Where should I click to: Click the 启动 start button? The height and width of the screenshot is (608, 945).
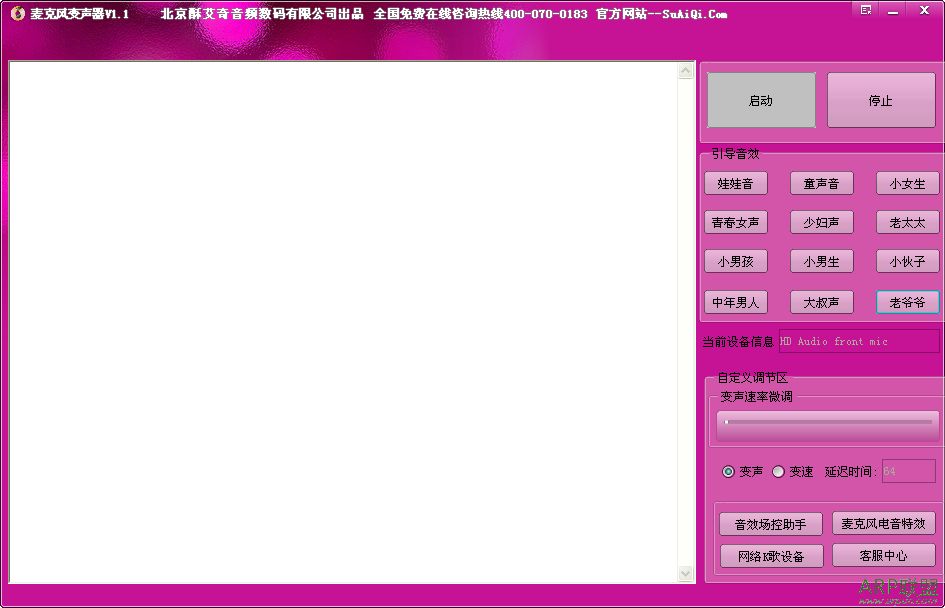coord(761,101)
